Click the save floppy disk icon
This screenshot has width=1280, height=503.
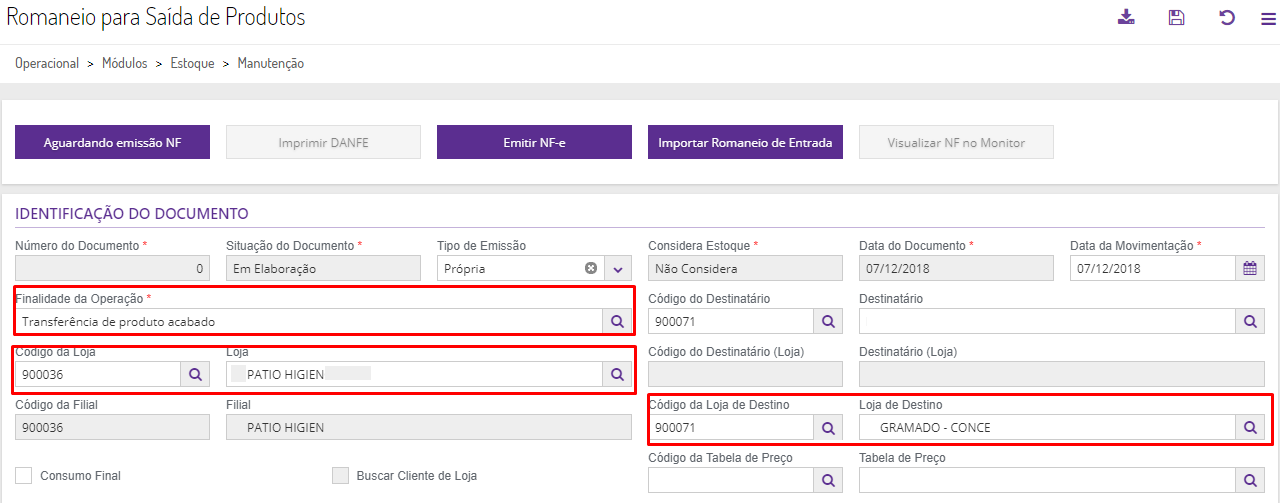[x=1177, y=17]
